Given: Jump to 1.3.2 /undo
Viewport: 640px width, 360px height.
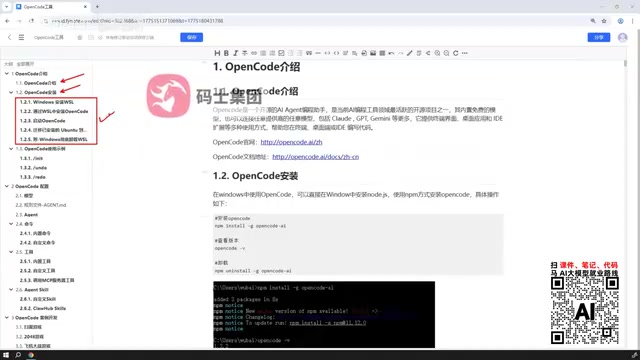Looking at the screenshot, I should (x=33, y=168).
